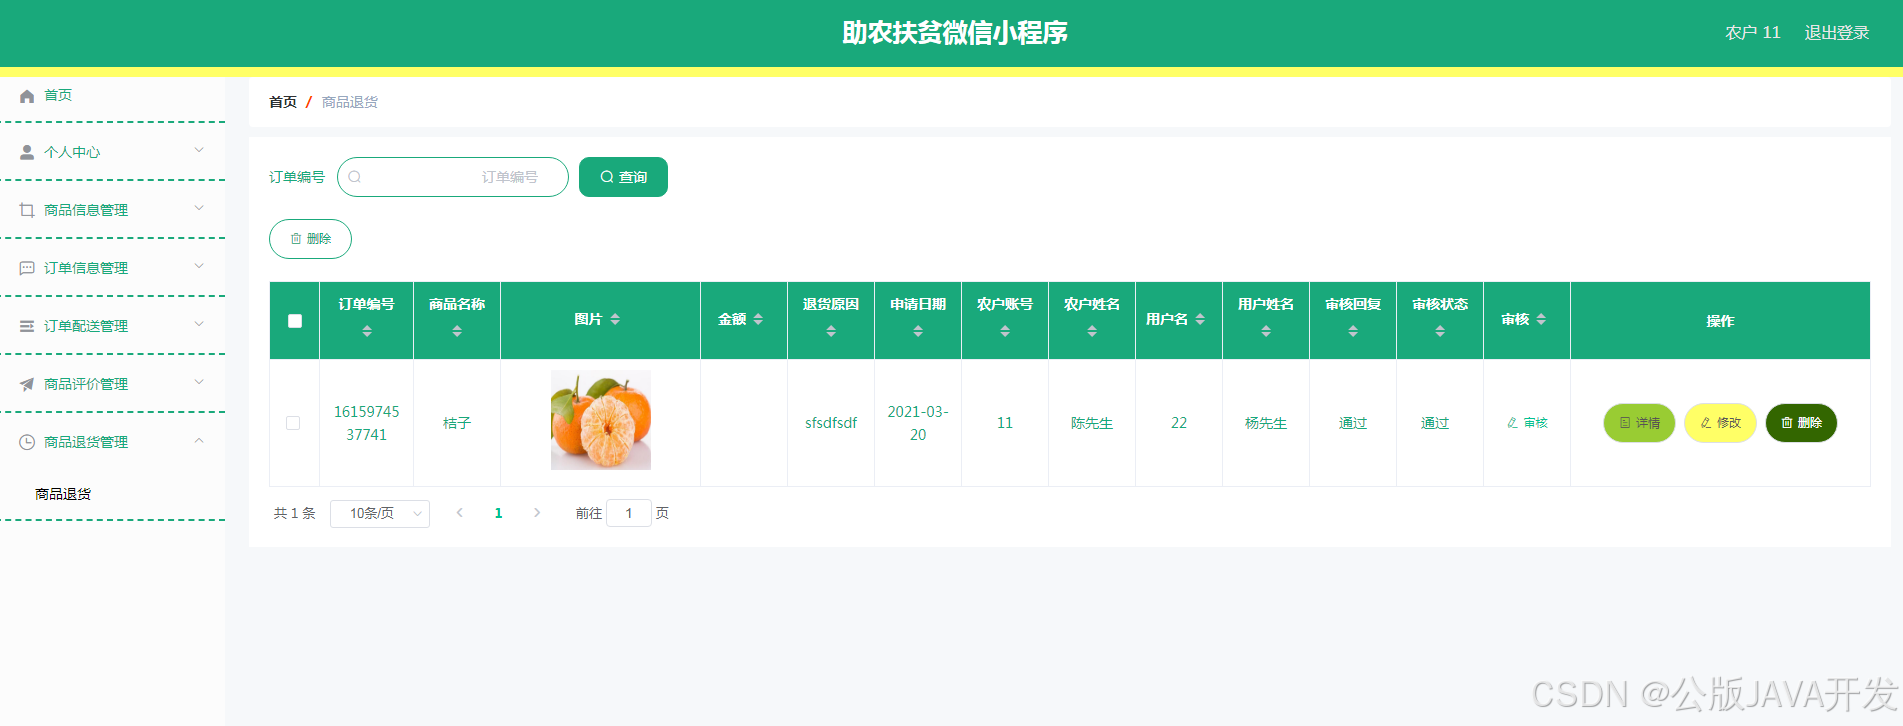Viewport: 1903px width, 726px height.
Task: Click the orange product thumbnail image
Action: 601,420
